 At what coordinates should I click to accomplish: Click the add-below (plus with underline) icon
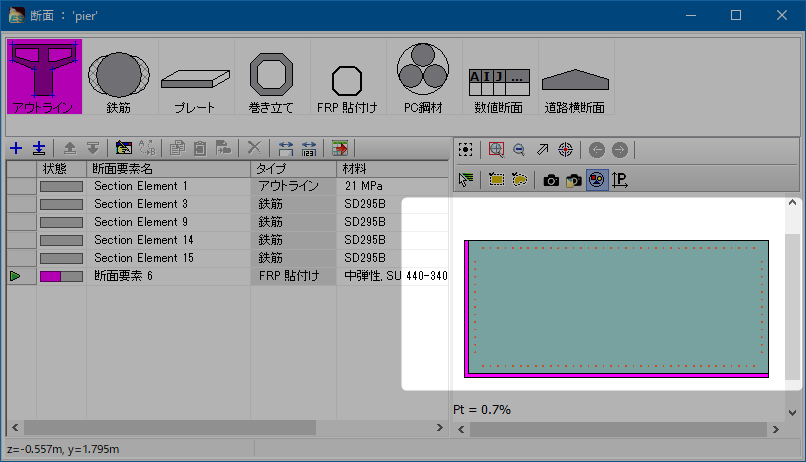(x=39, y=149)
